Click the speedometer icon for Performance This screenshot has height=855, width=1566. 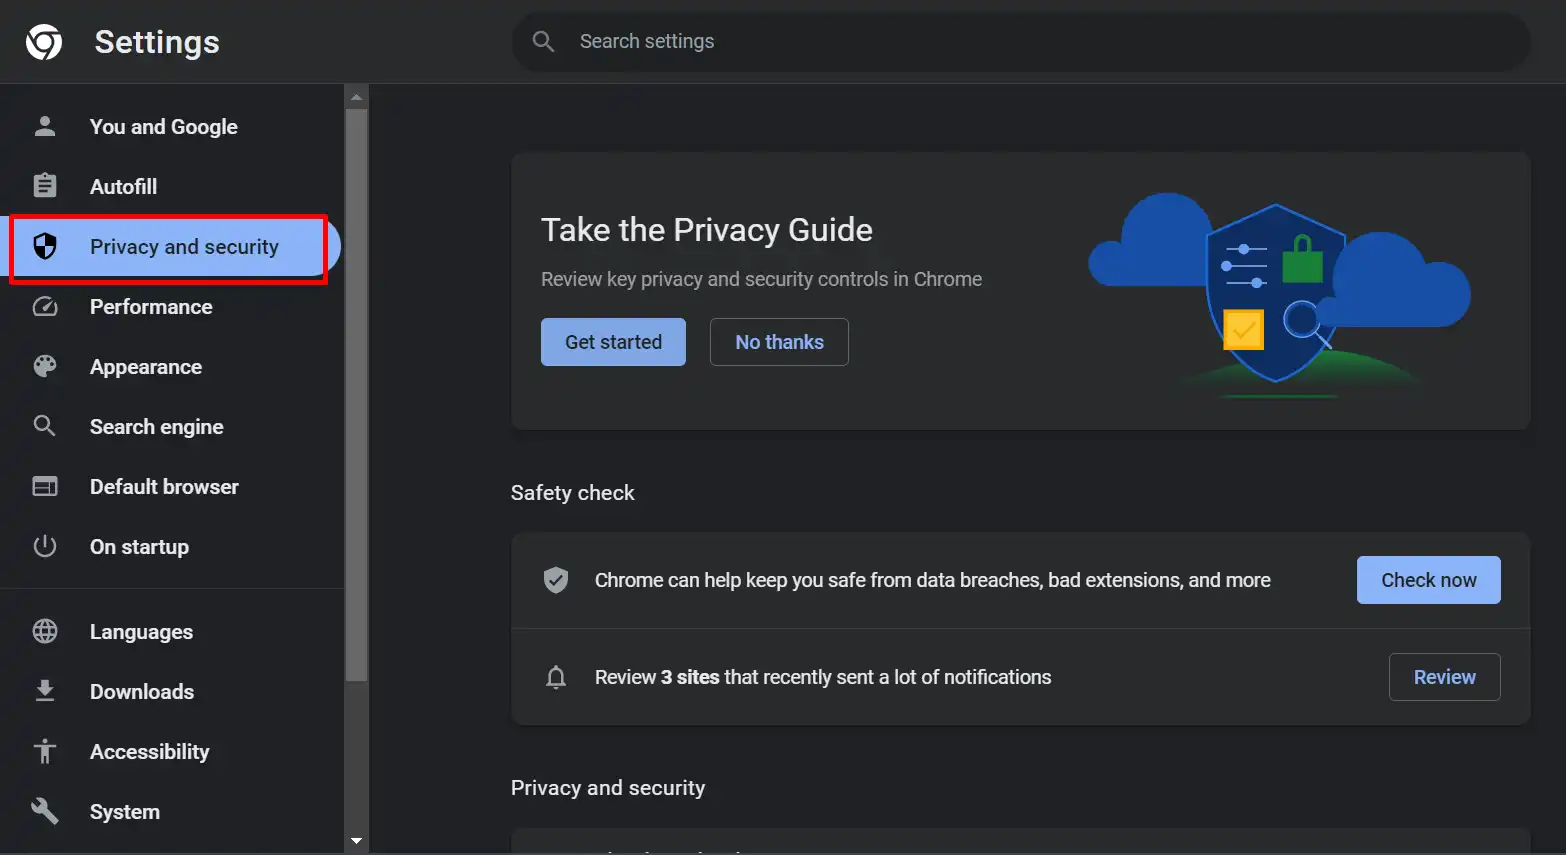[45, 306]
